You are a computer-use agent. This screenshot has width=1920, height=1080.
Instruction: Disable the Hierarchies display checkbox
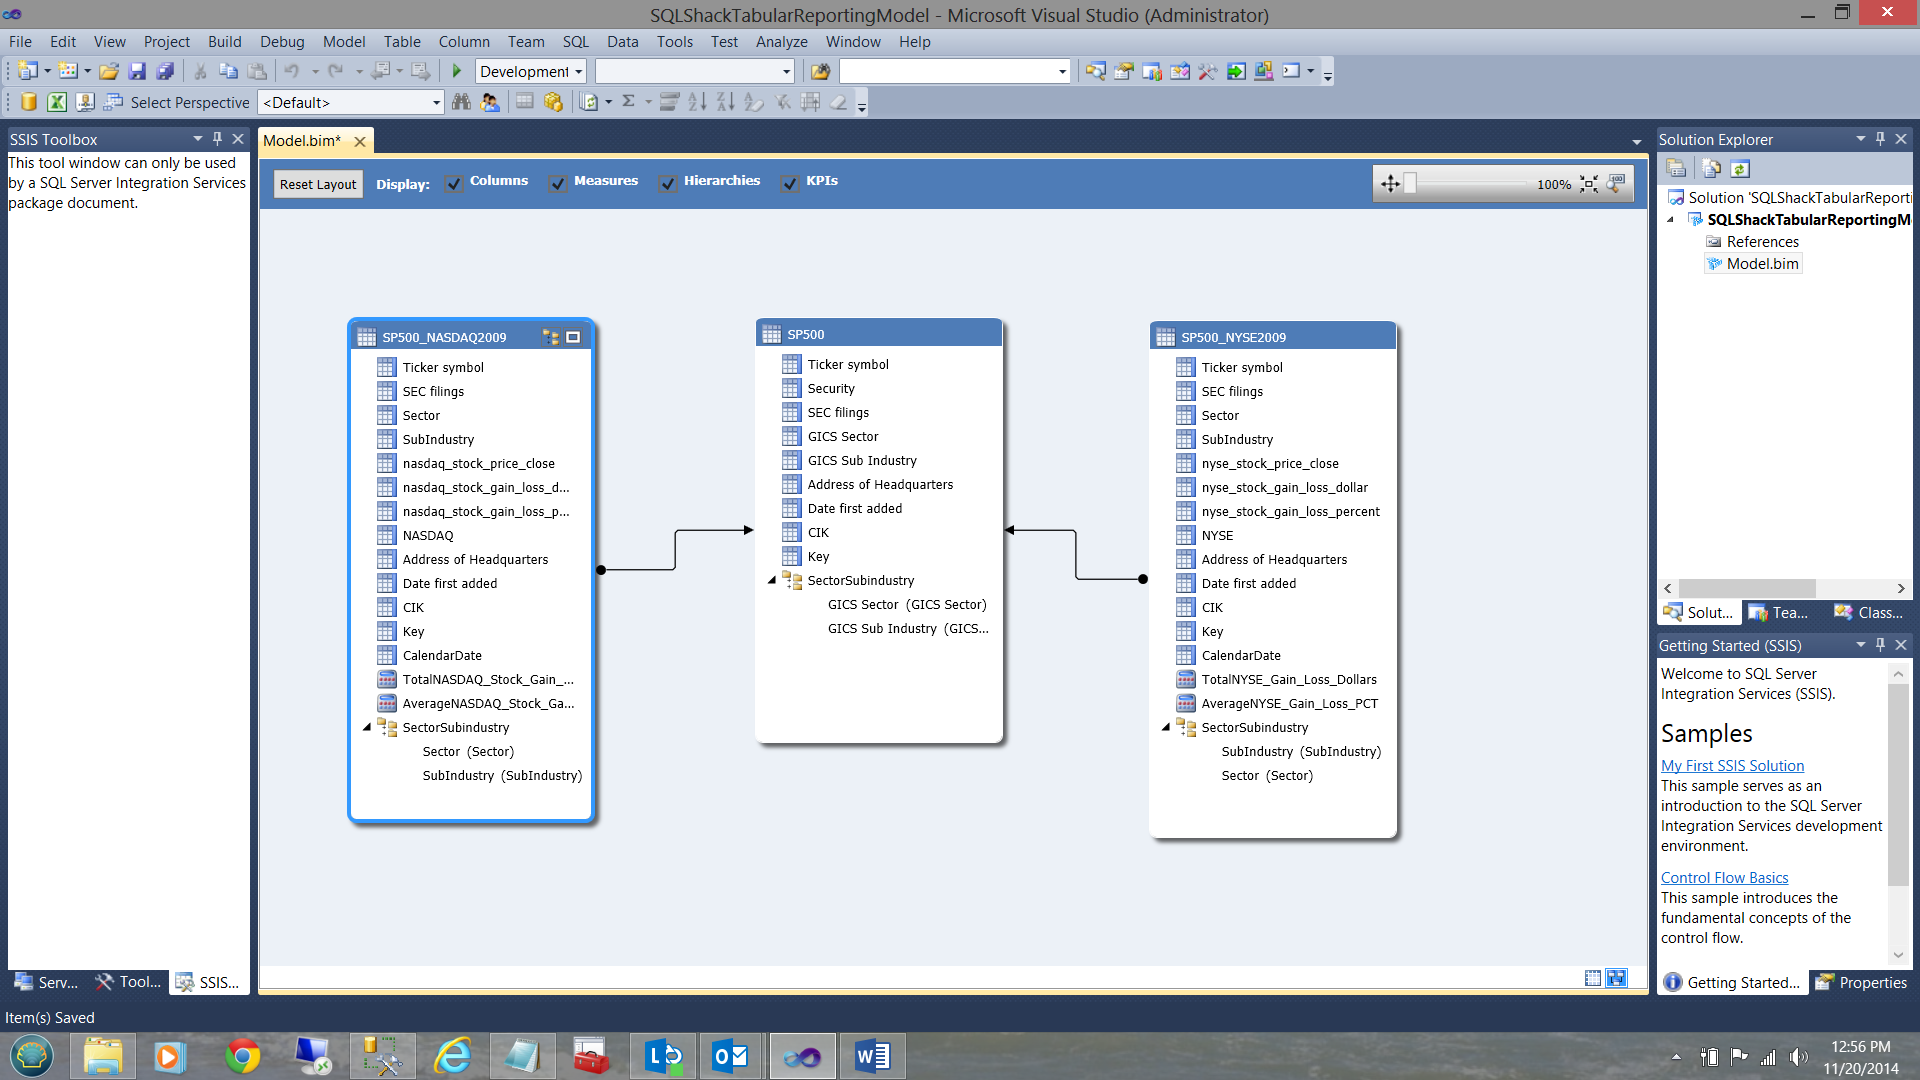point(668,183)
